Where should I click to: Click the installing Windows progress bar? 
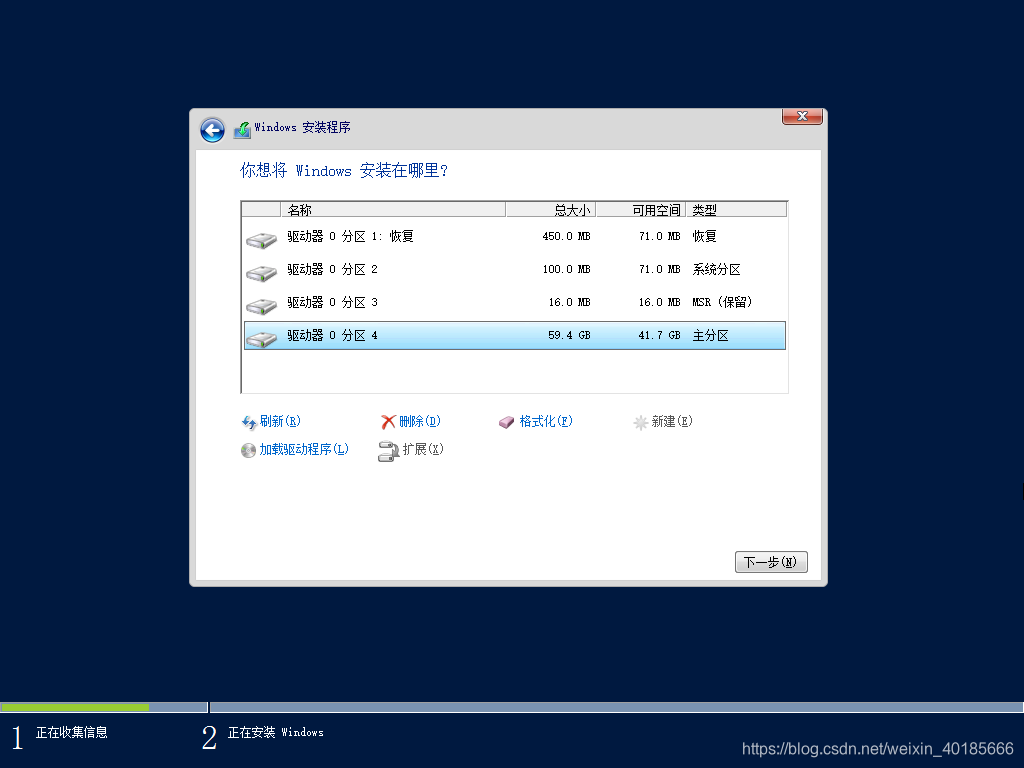[616, 707]
